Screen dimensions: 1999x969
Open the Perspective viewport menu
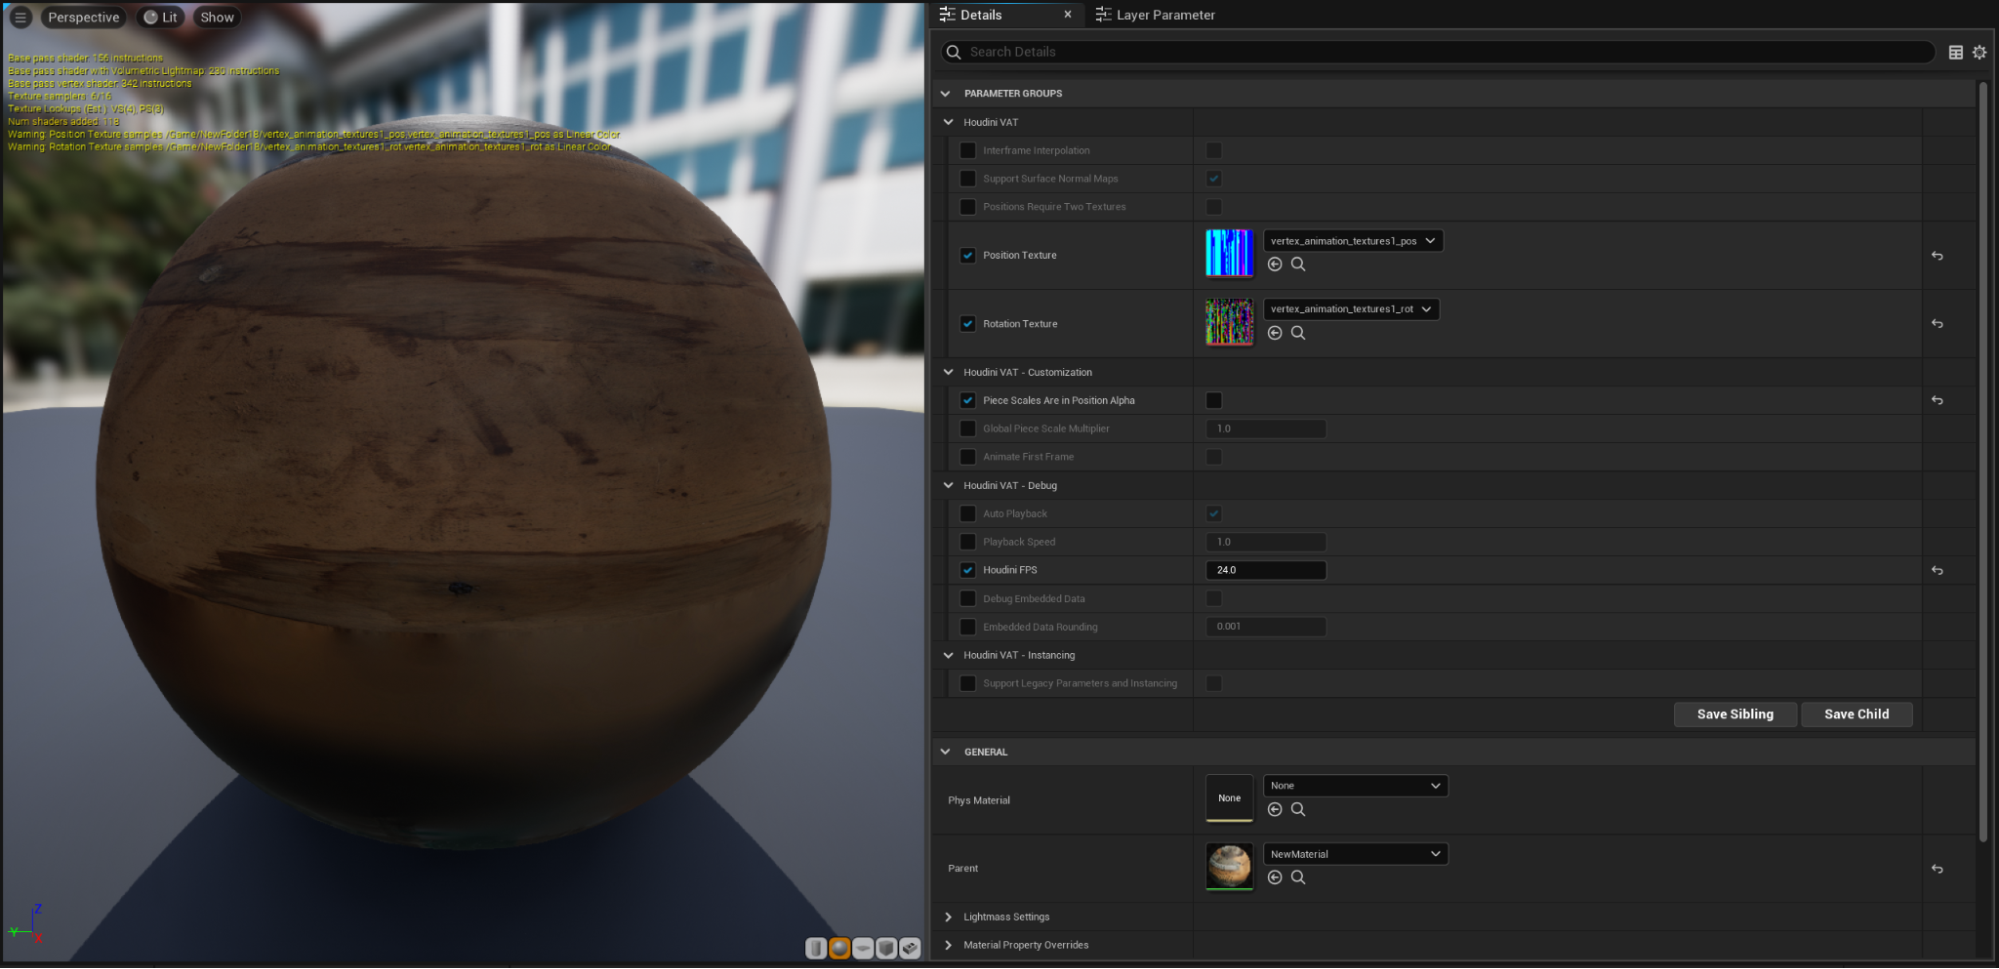pos(83,17)
